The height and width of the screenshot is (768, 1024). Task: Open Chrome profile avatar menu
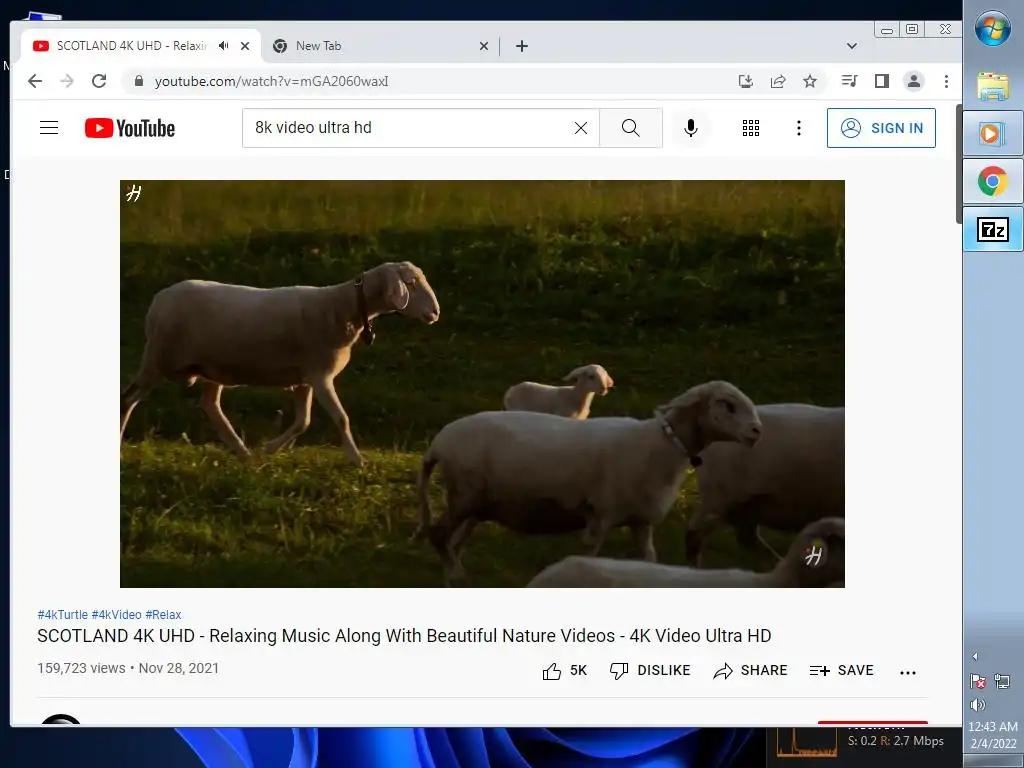[x=914, y=81]
